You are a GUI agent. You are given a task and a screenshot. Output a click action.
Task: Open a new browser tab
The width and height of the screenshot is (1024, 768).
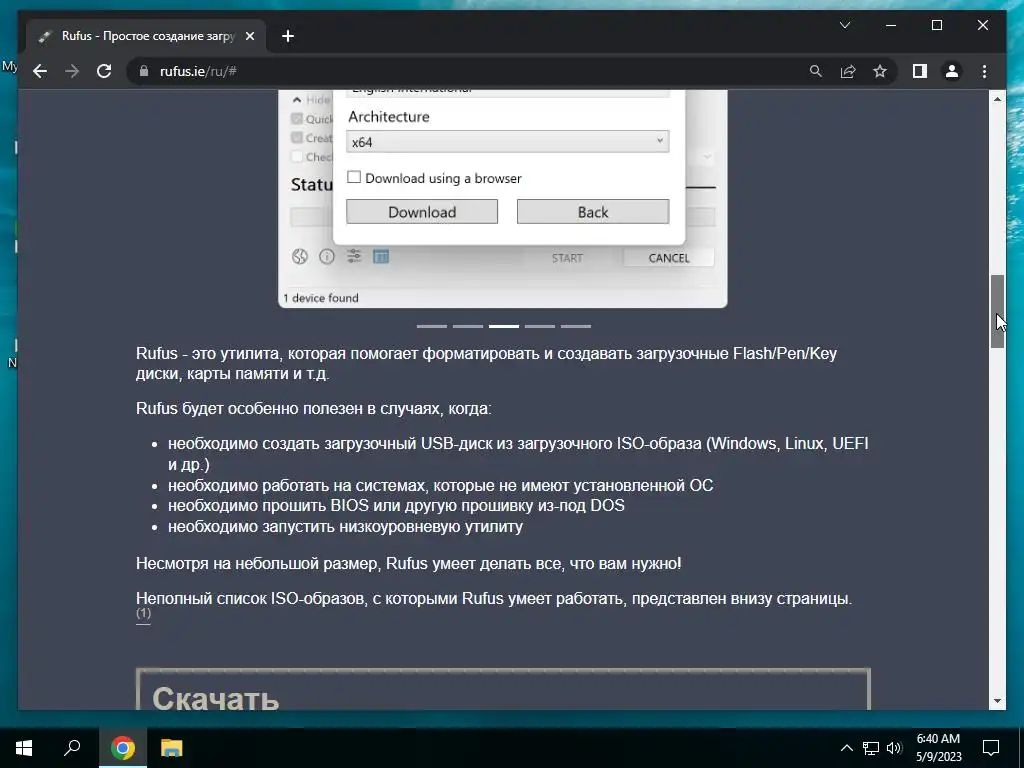[288, 36]
